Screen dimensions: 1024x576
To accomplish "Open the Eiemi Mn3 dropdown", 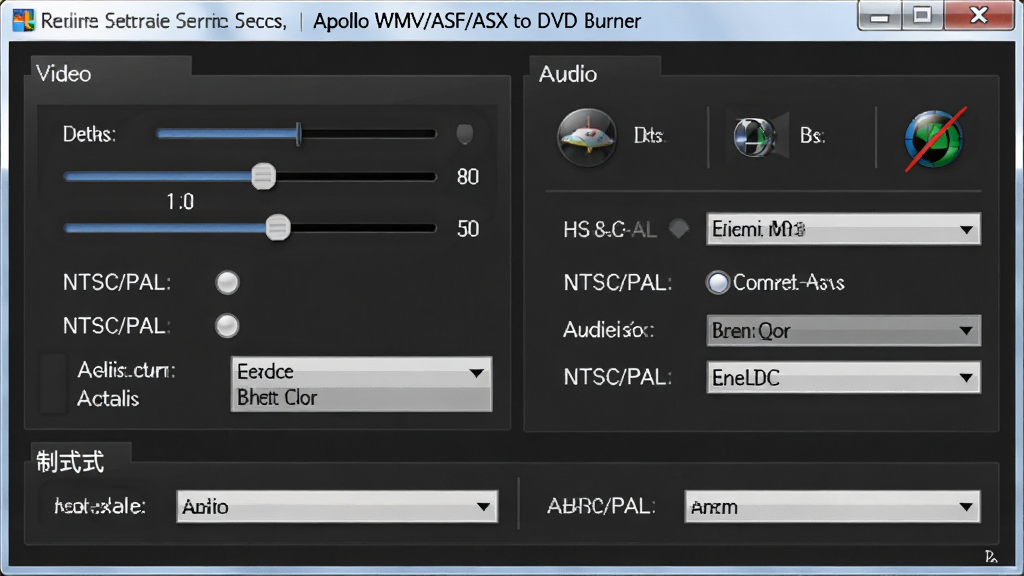I will click(843, 229).
